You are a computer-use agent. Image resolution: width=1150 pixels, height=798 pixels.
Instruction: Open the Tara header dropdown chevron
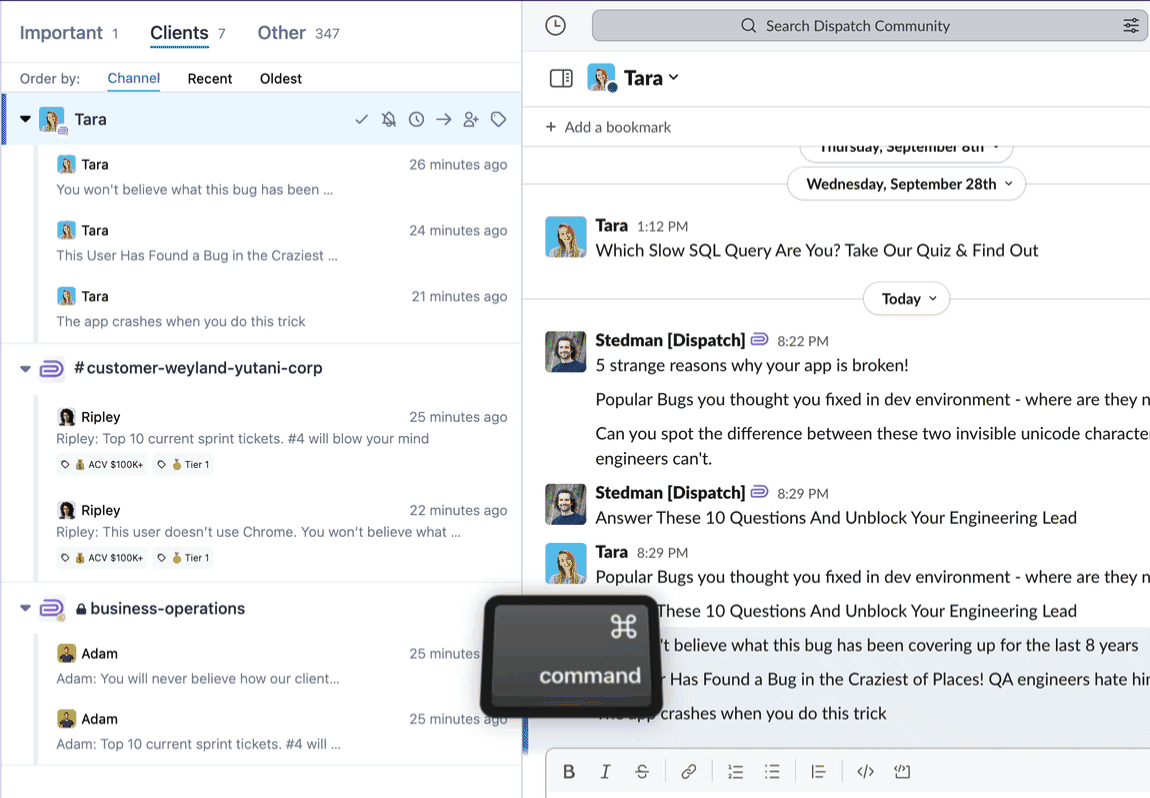click(x=674, y=77)
